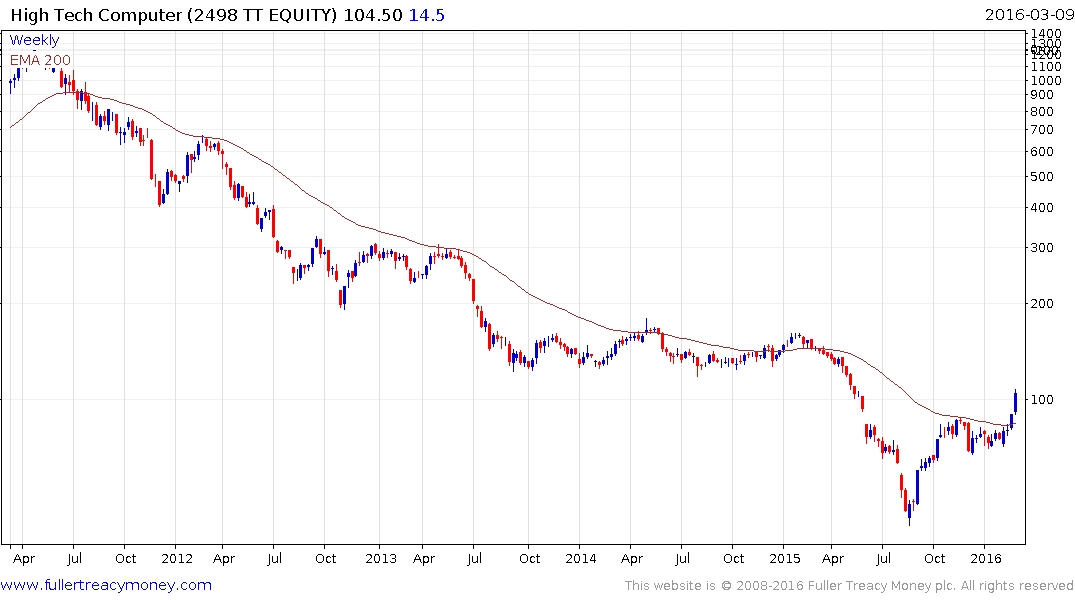Click the 700 price axis label
1075x600 pixels.
[1042, 130]
